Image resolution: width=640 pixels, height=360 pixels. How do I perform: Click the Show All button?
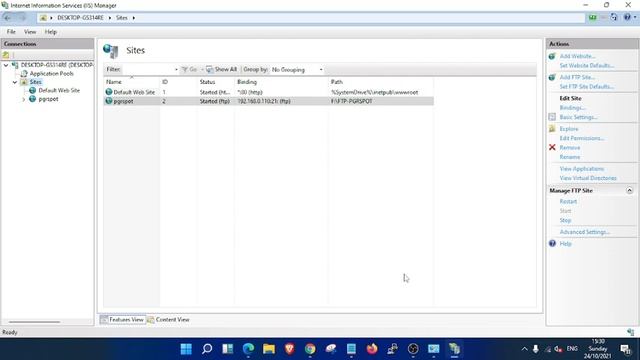point(222,70)
